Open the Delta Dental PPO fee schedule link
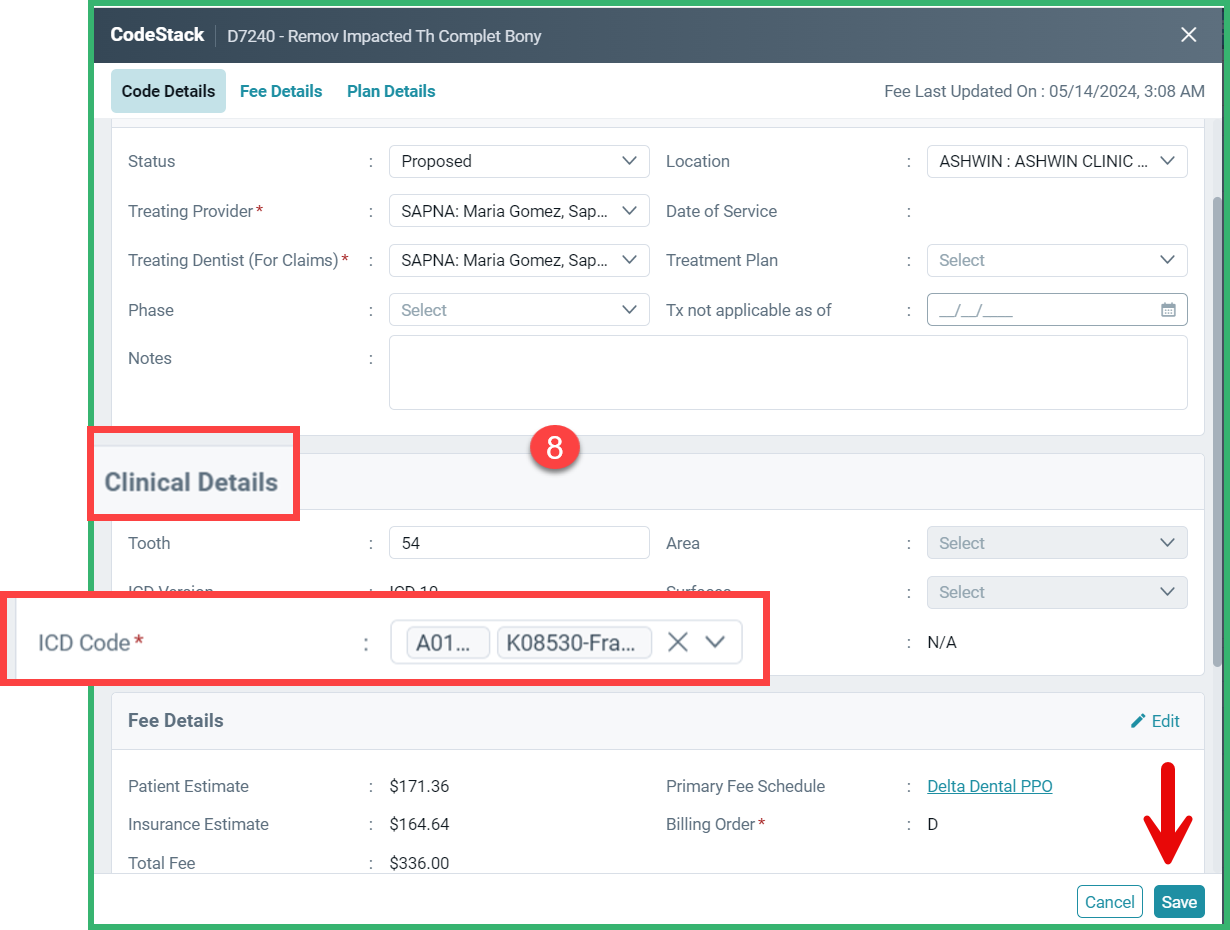Image resolution: width=1230 pixels, height=930 pixels. click(989, 786)
